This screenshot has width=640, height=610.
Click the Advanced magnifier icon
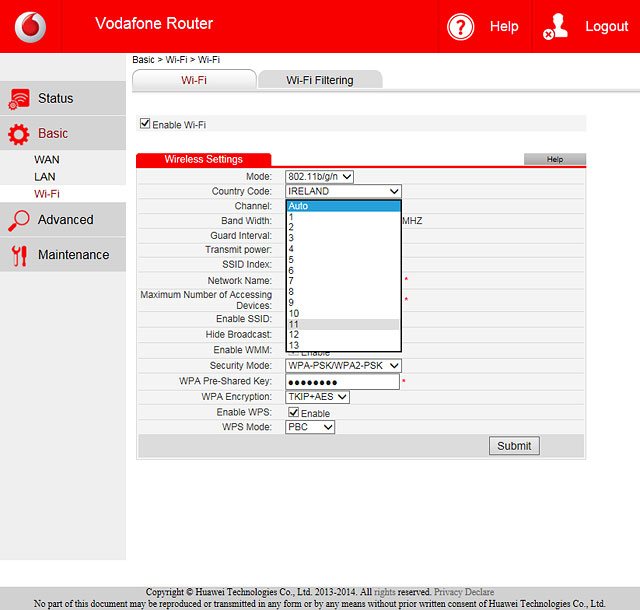pos(19,220)
